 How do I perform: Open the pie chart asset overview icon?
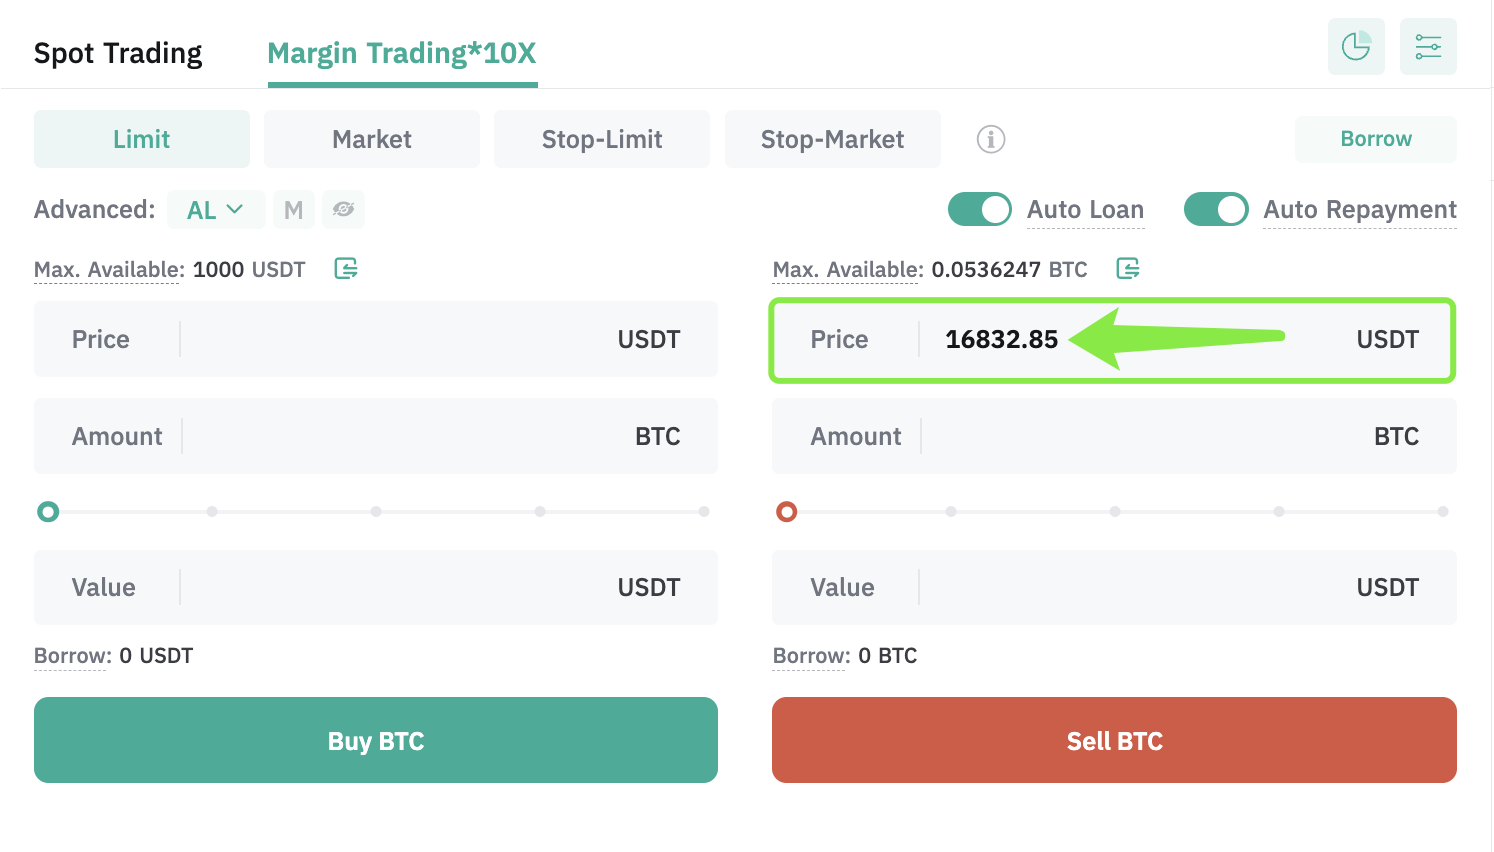click(1356, 46)
